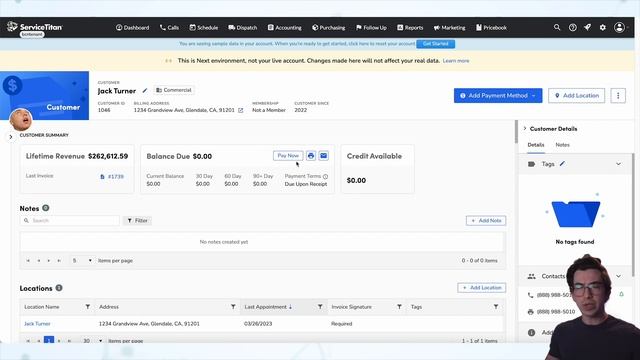
Task: Click Lifetime Revenue '$262,612.59' value
Action: click(108, 156)
